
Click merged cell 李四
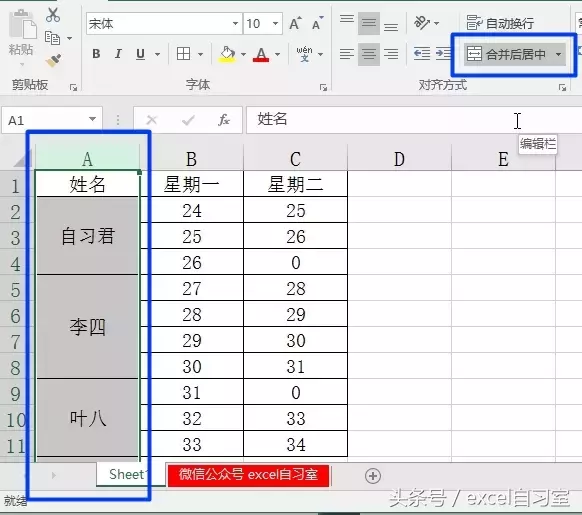pyautogui.click(x=88, y=327)
